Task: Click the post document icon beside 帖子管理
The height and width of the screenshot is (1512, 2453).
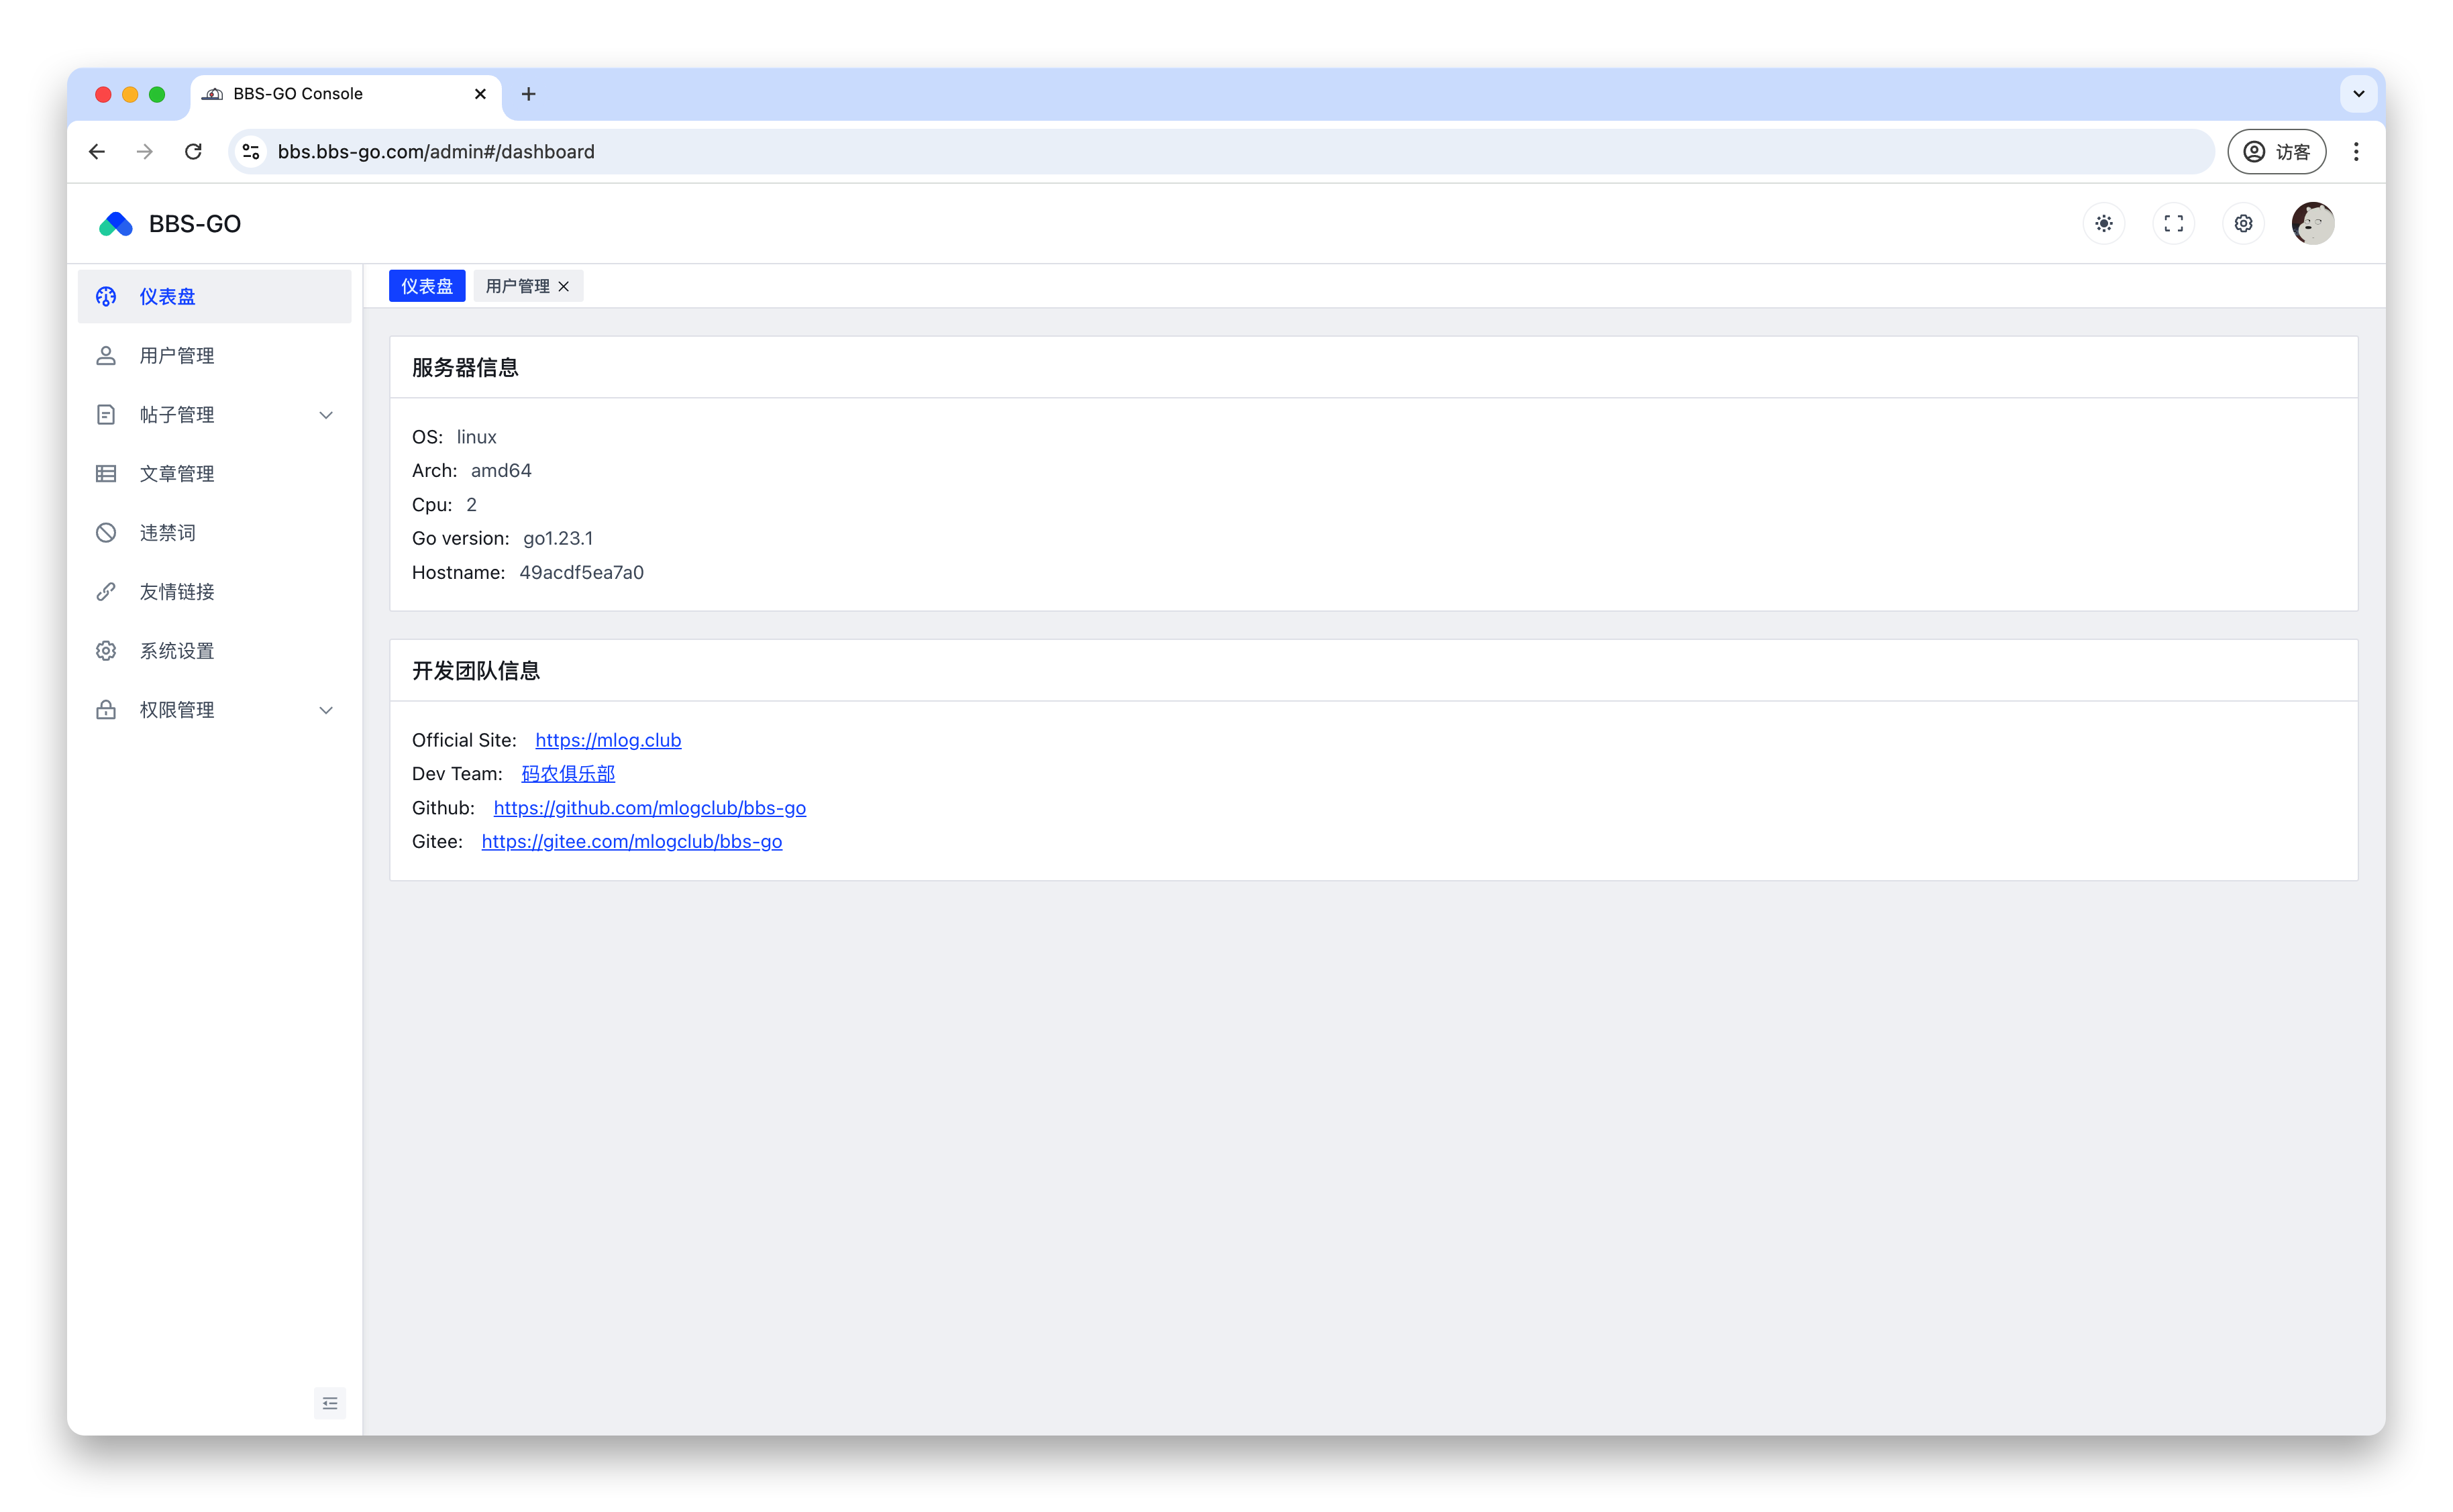Action: pos(106,414)
